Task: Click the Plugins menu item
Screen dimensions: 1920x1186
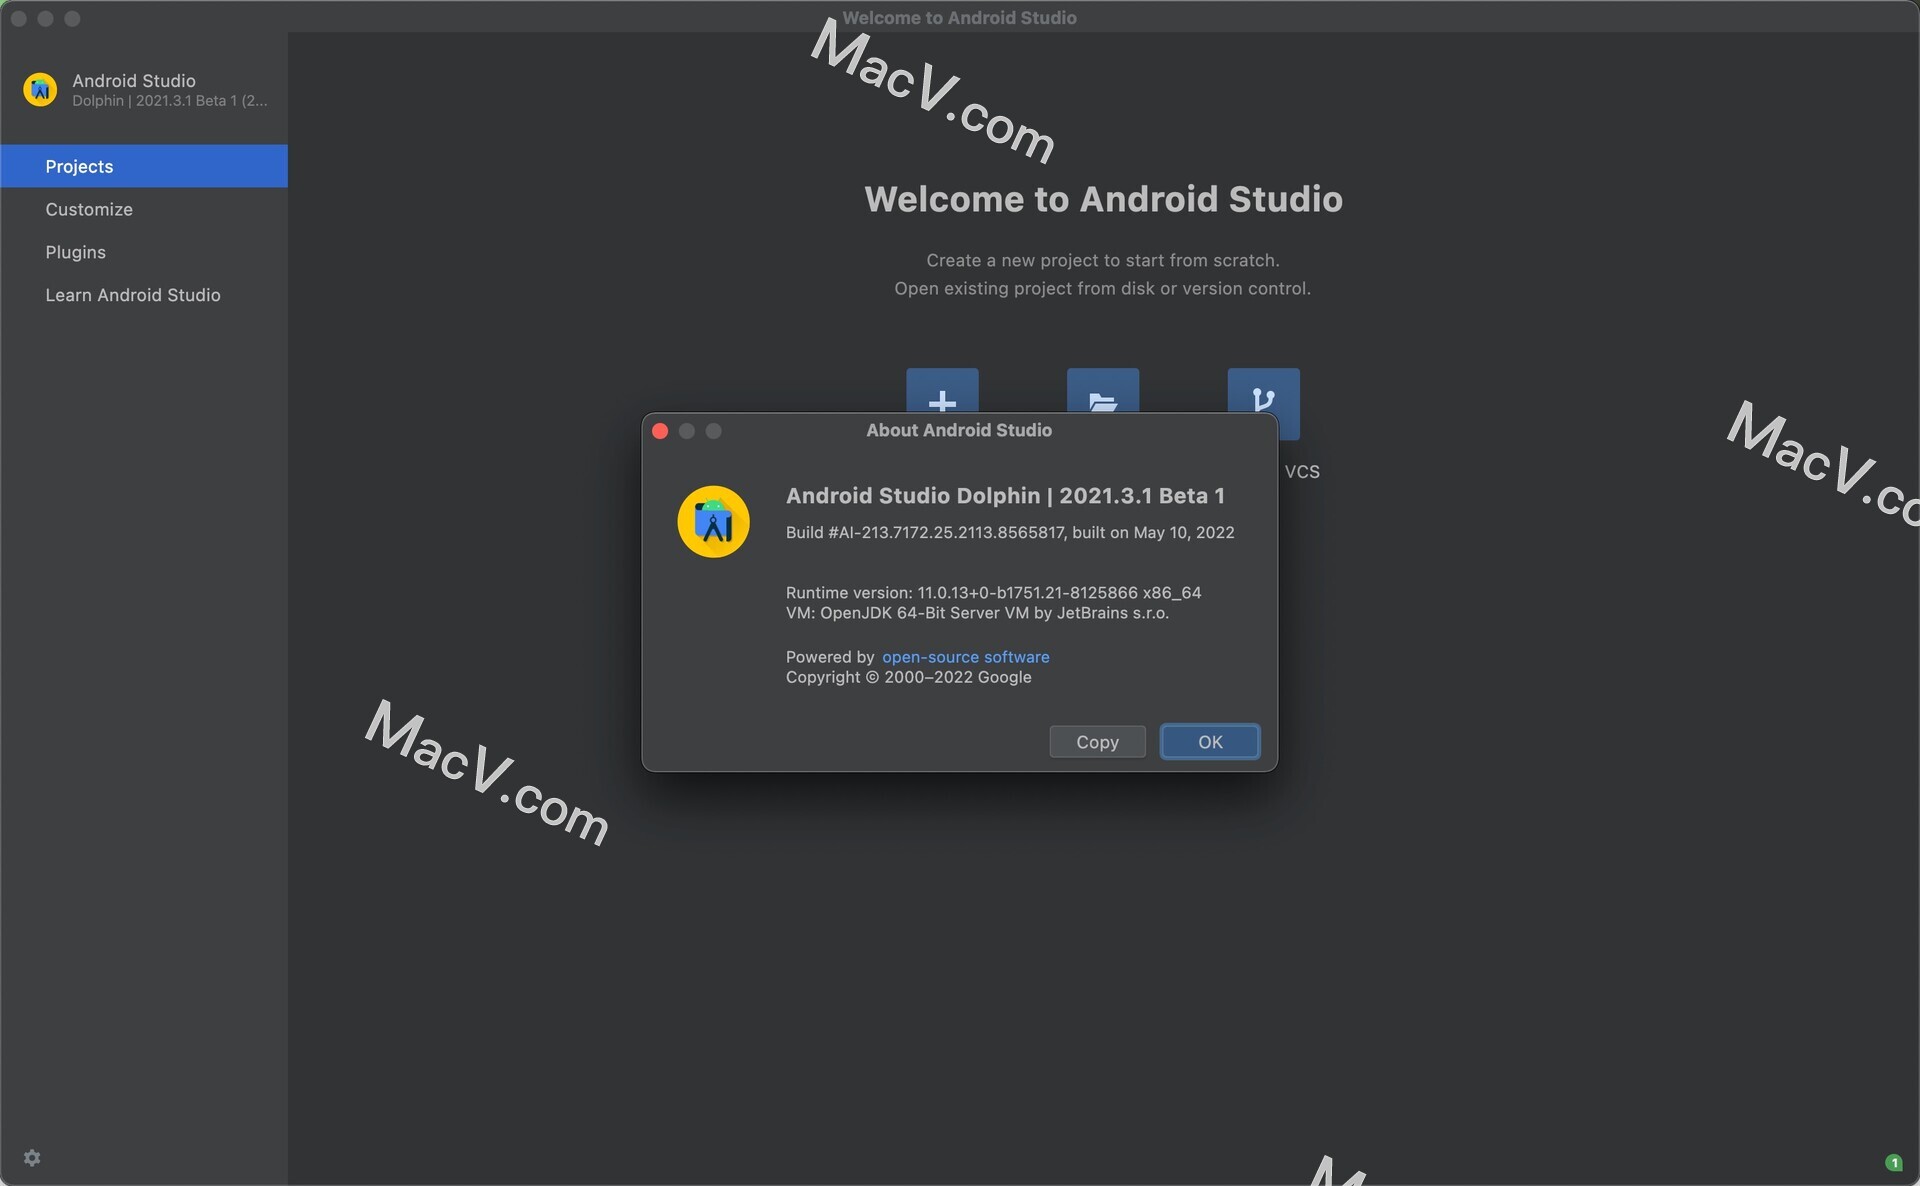Action: pyautogui.click(x=75, y=251)
